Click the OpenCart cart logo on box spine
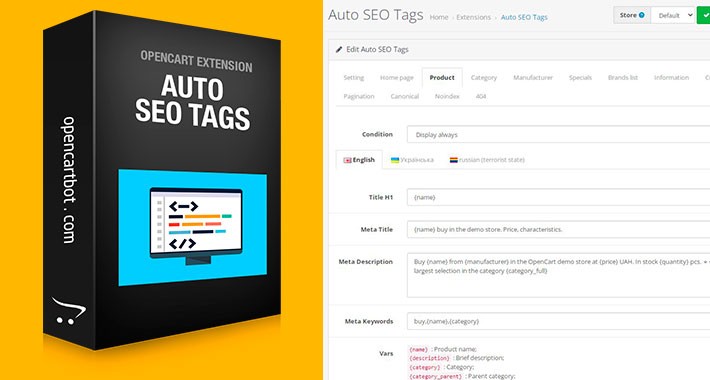Viewport: 710px width, 380px height. click(x=68, y=311)
